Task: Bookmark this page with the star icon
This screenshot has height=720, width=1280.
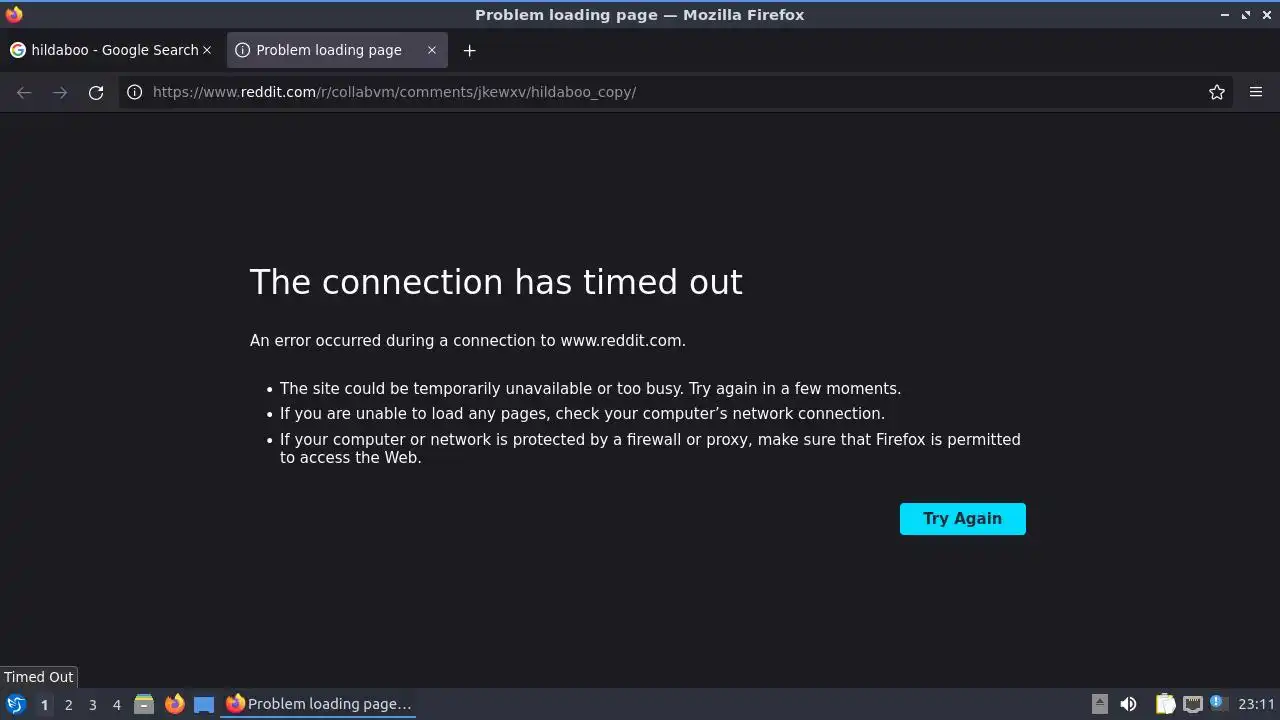Action: [x=1217, y=92]
